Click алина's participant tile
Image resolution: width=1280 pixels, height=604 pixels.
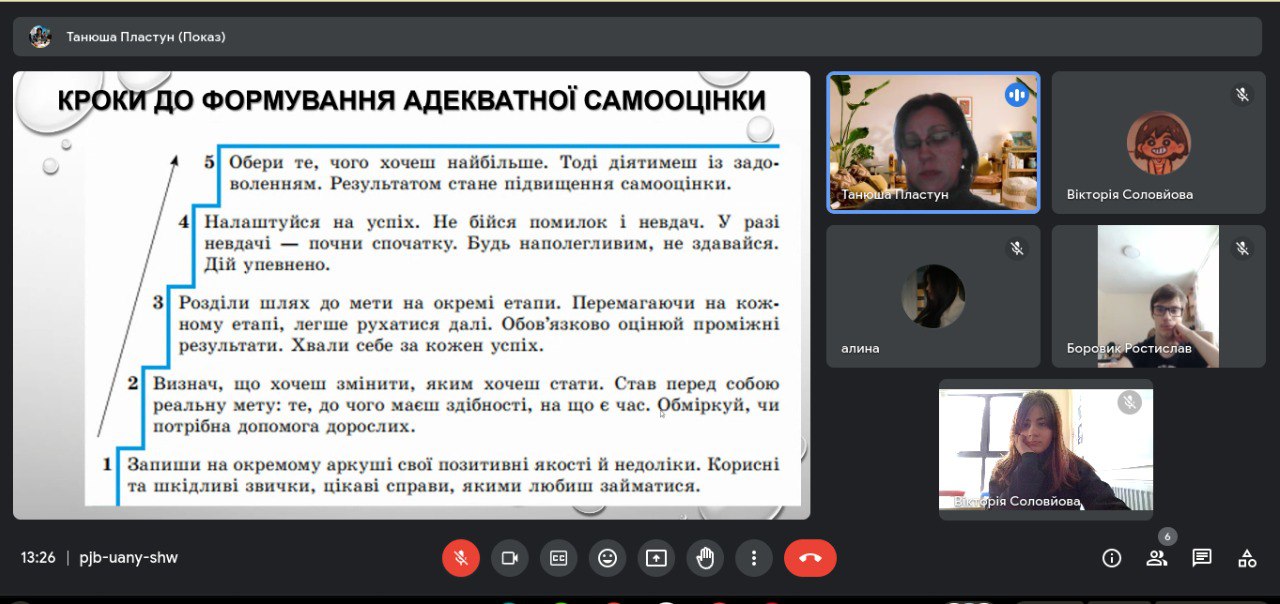click(933, 296)
